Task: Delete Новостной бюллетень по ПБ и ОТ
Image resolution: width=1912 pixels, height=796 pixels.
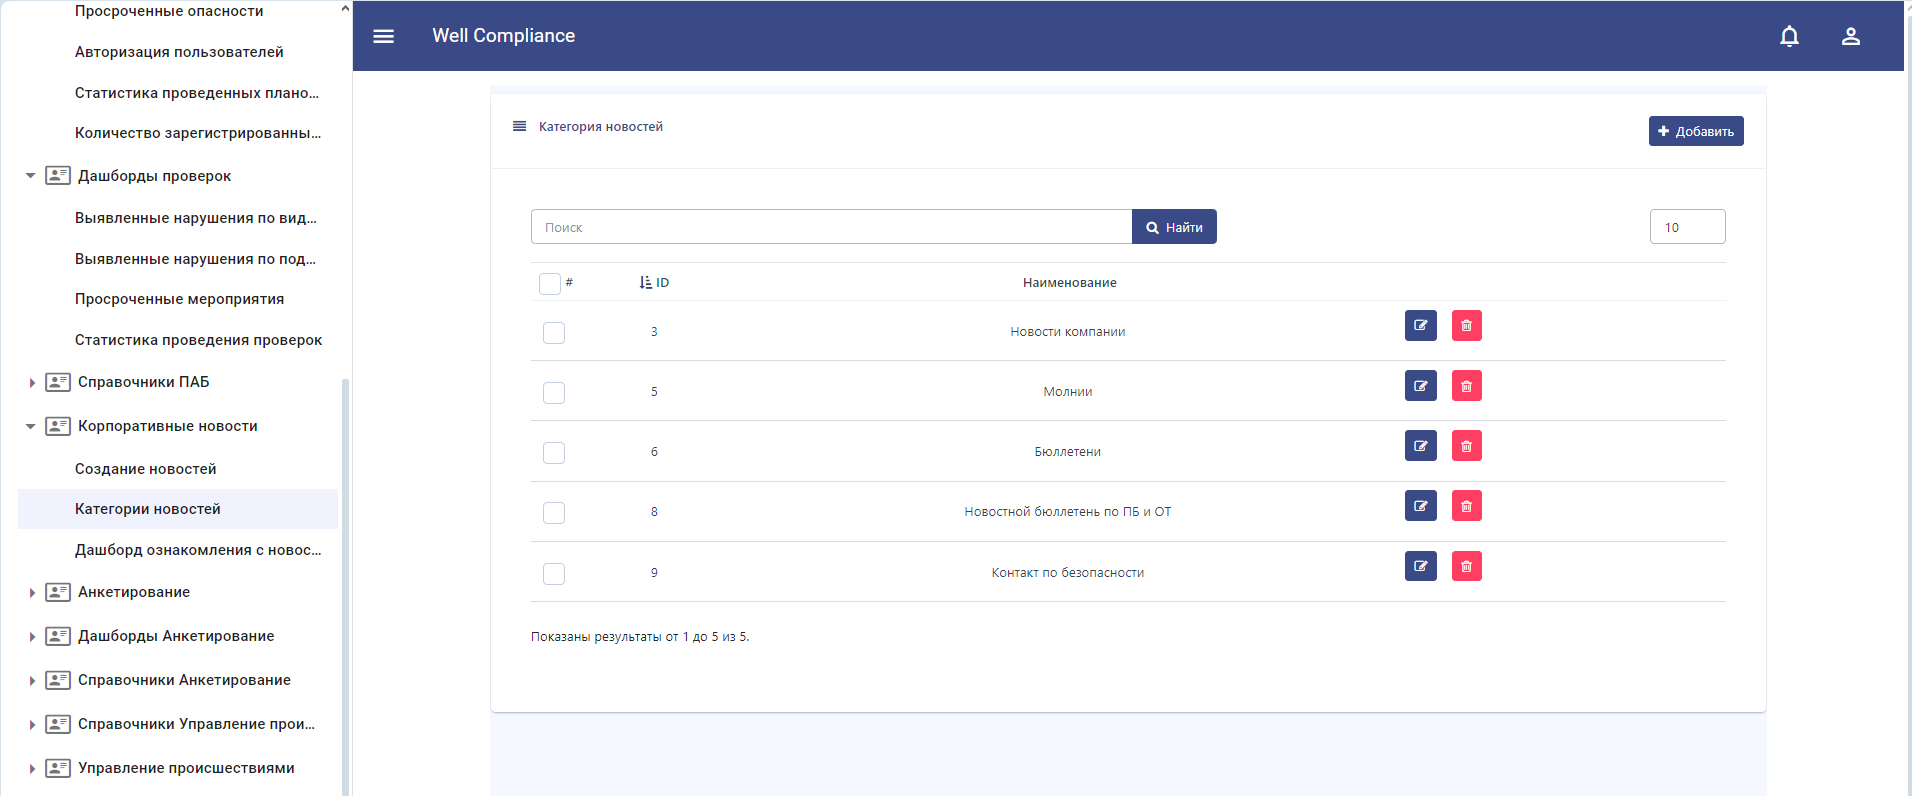Action: [x=1466, y=506]
